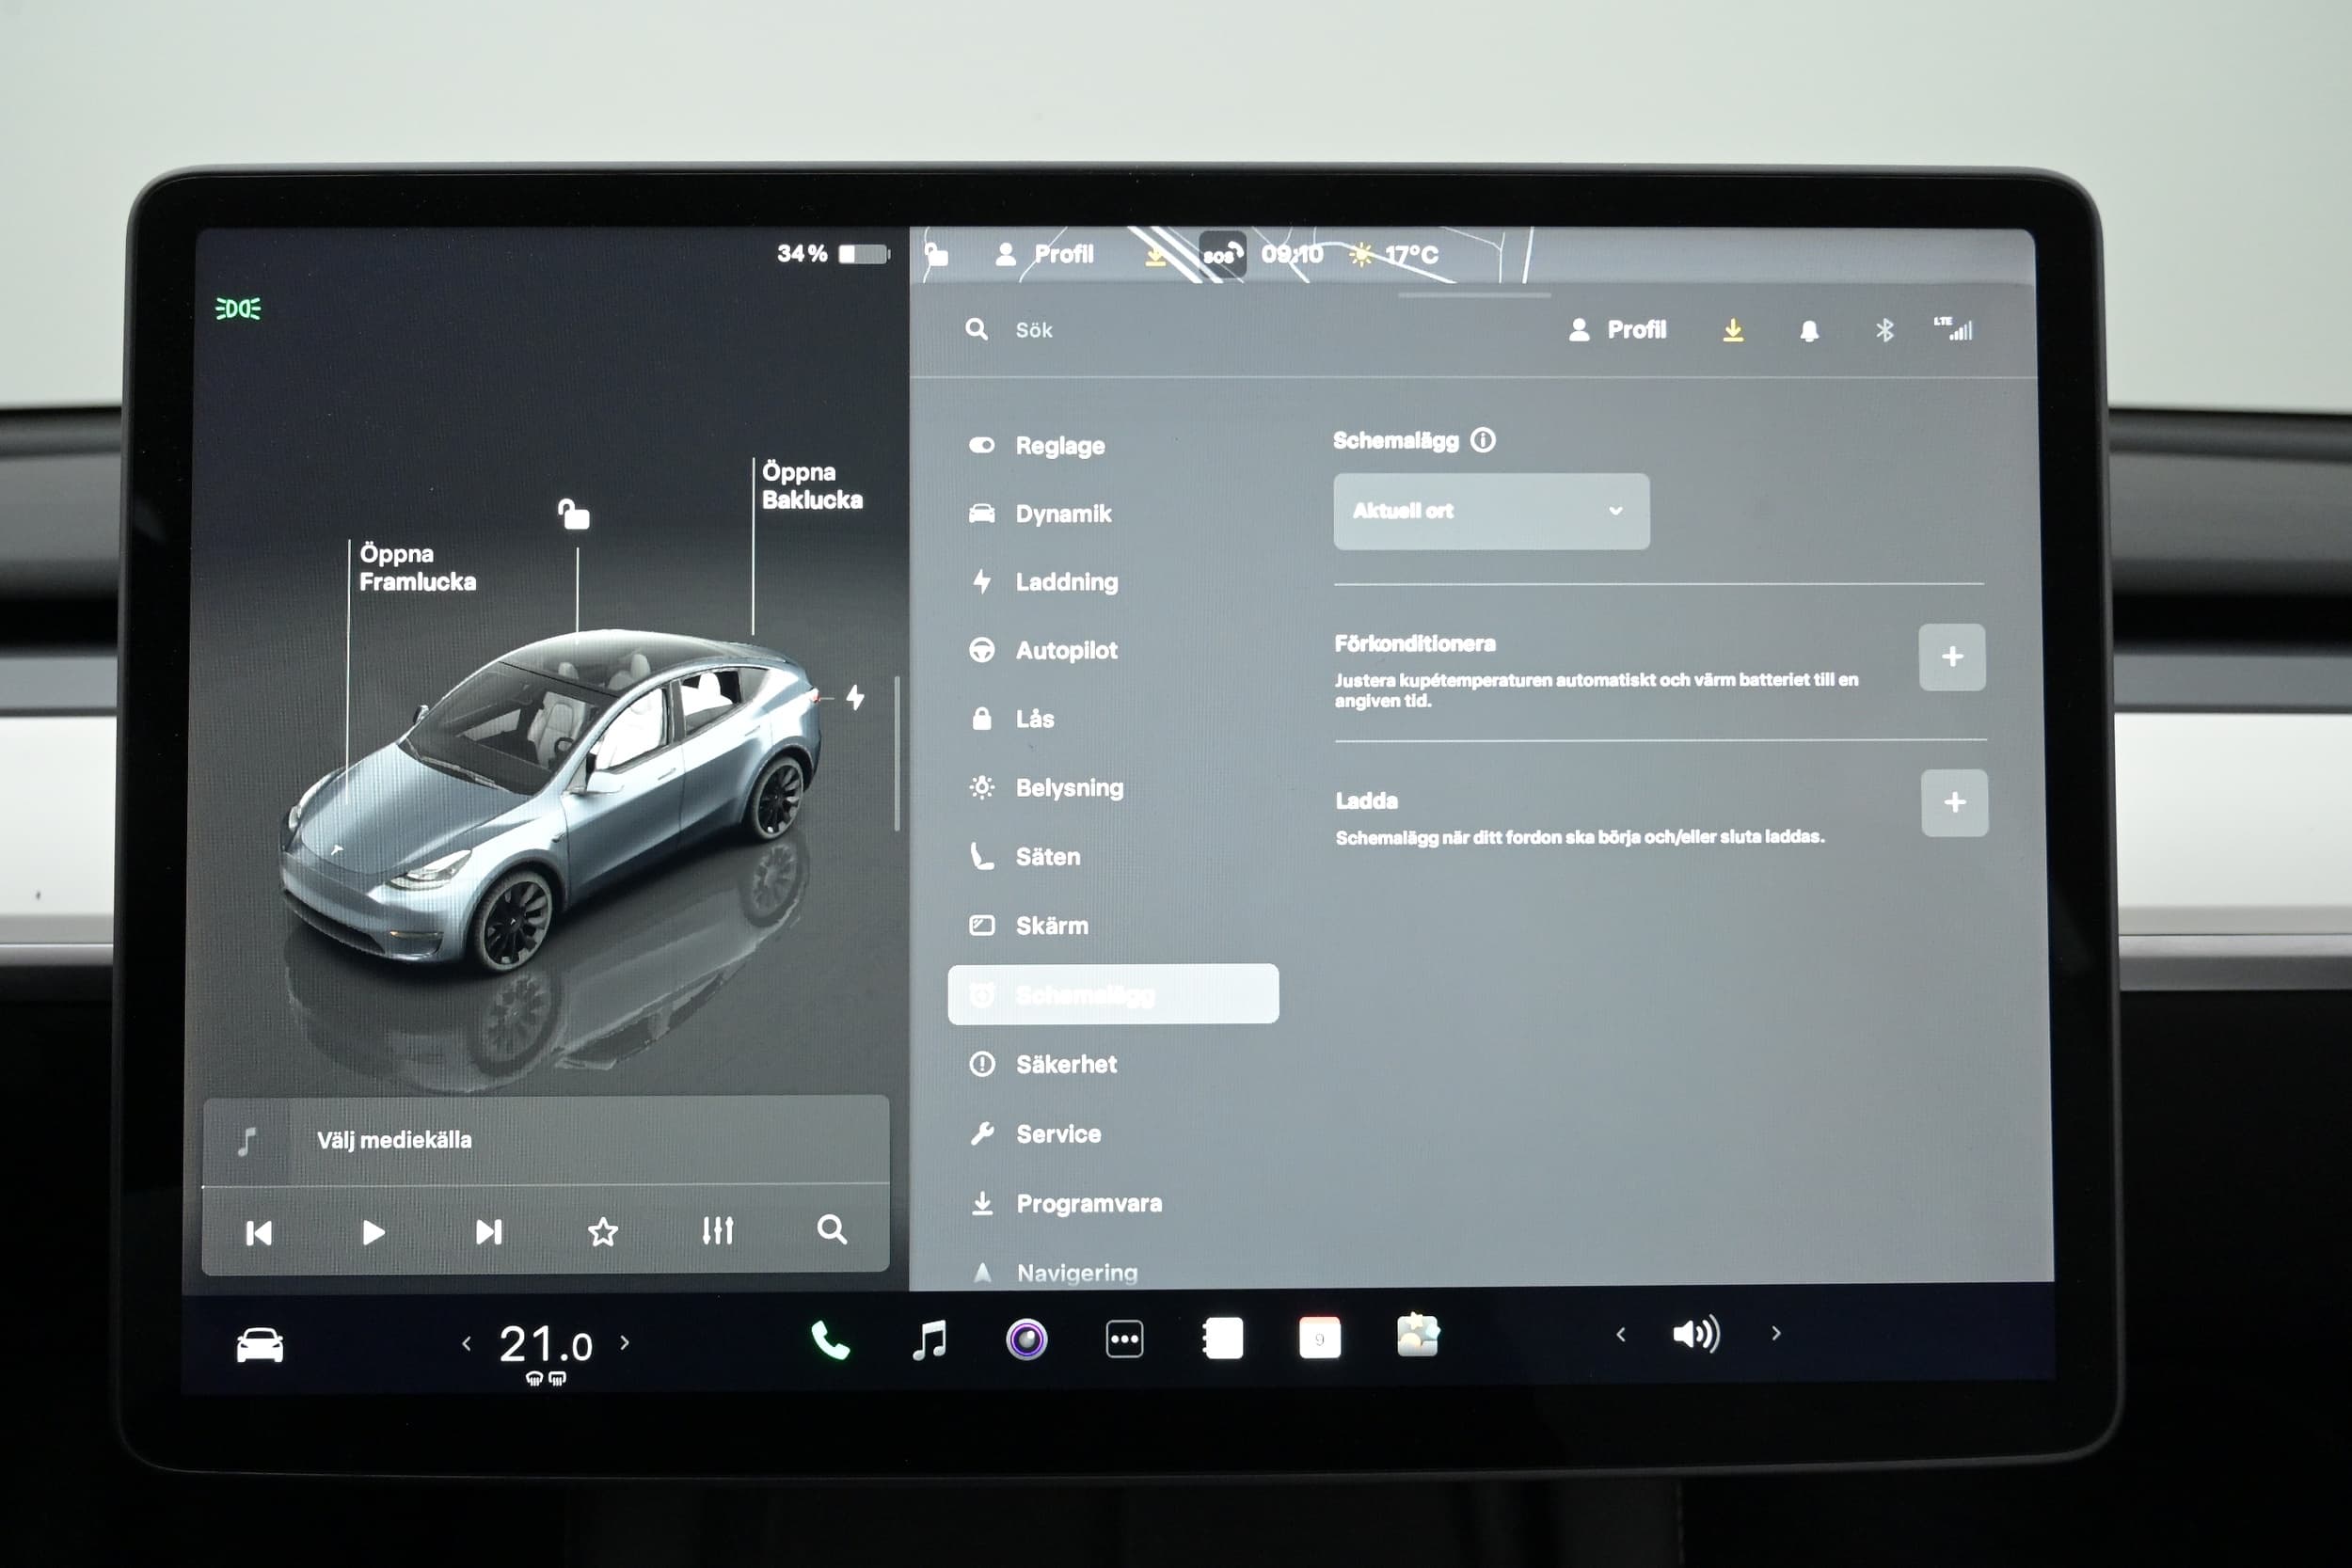The image size is (2352, 1568).
Task: Add a Ladda charging schedule
Action: coord(1953,802)
